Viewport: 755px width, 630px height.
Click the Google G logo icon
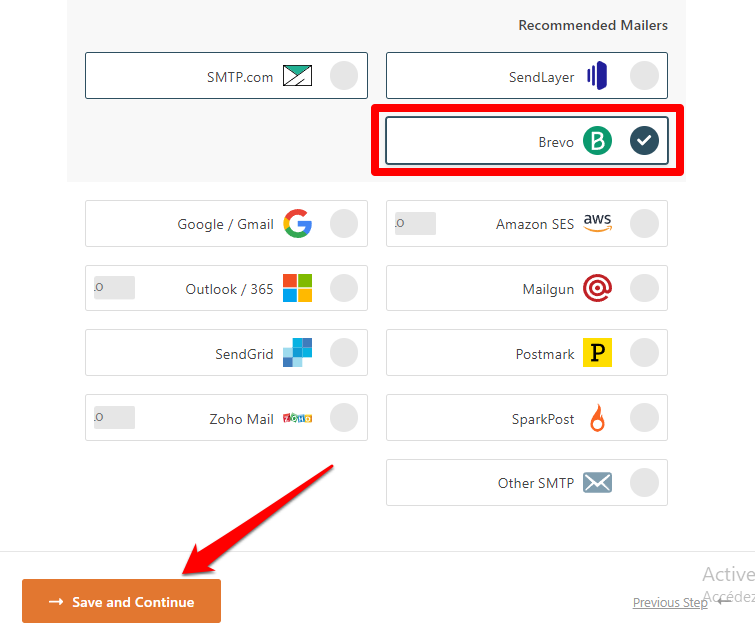297,224
